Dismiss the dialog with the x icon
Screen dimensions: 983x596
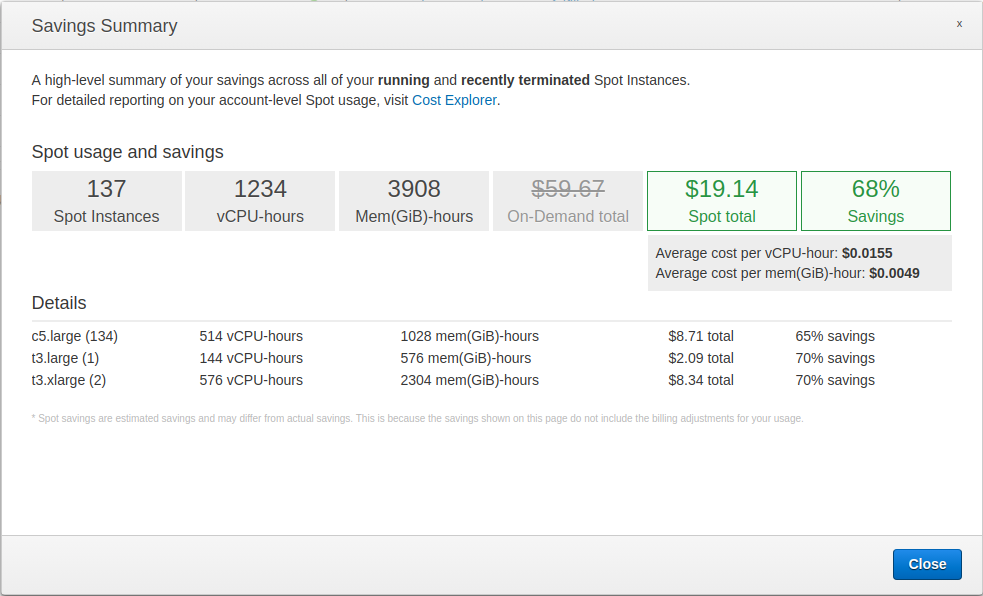point(959,24)
